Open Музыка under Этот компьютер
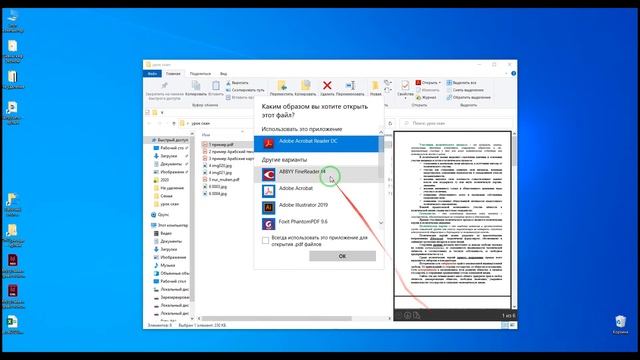 [167, 265]
